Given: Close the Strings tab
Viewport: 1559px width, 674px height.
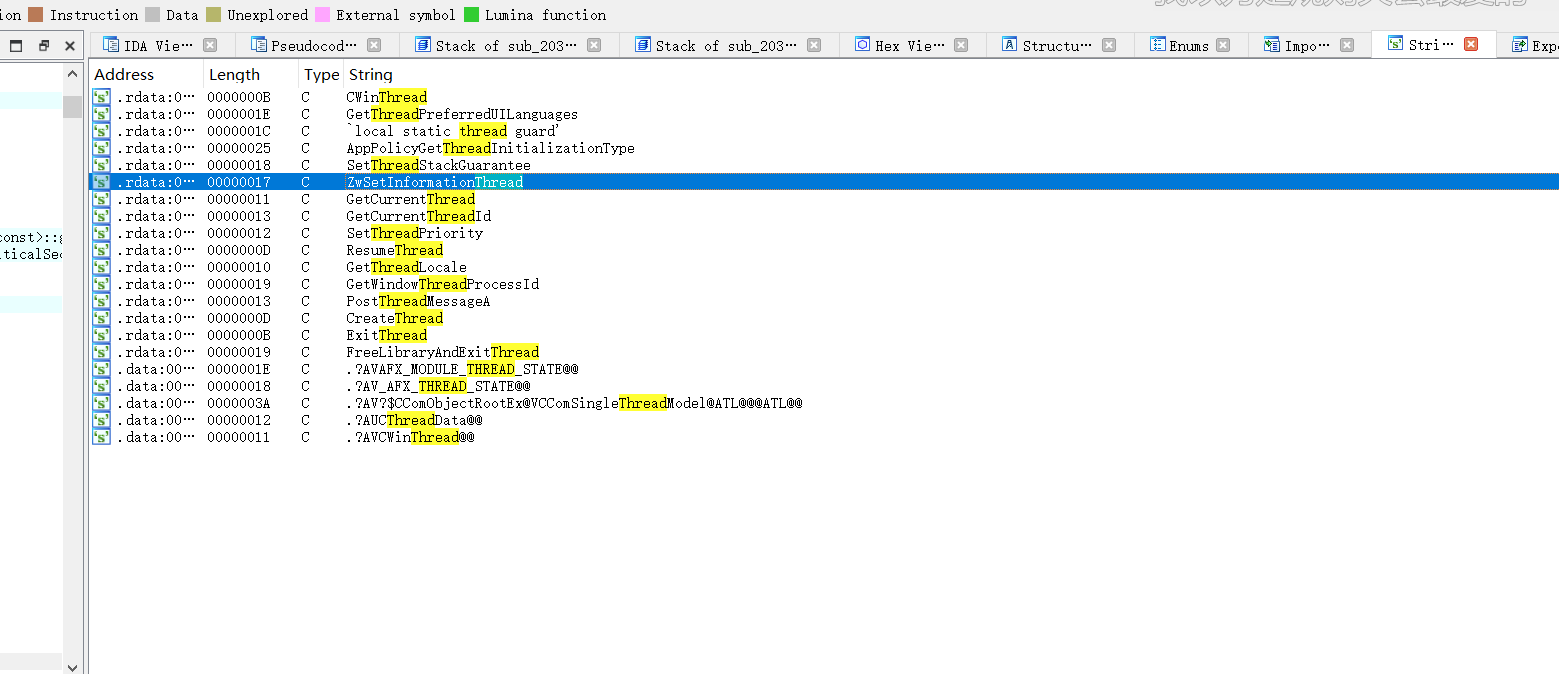Looking at the screenshot, I should [1470, 44].
